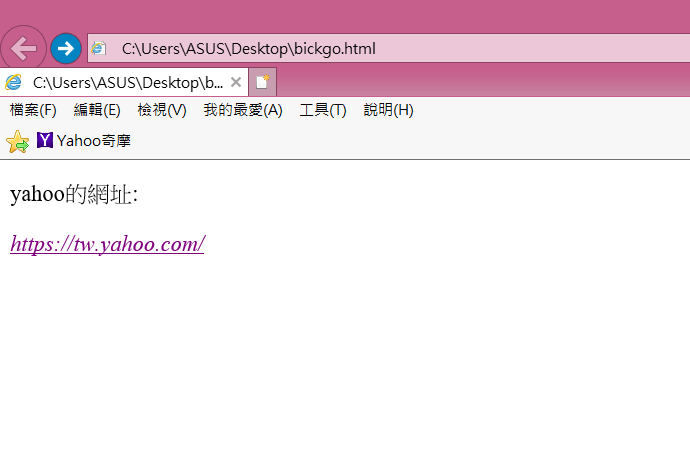Click the browser Back arrow button
Viewport: 690px width, 472px height.
click(x=23, y=48)
